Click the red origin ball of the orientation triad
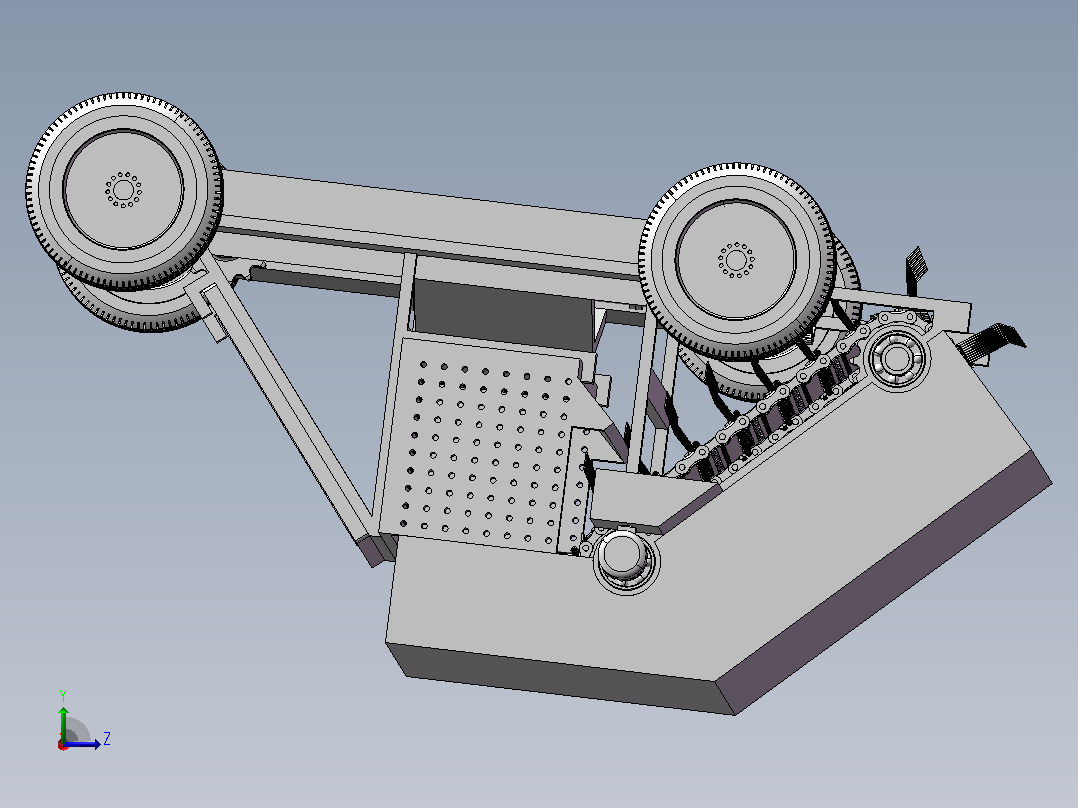 click(x=63, y=745)
